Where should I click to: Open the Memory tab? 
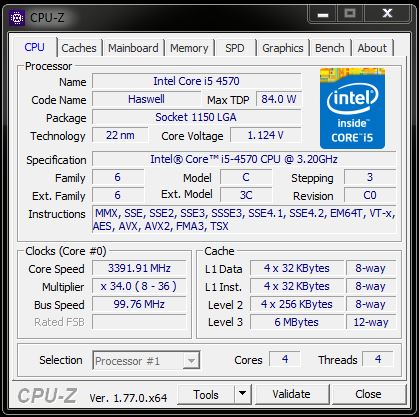click(189, 48)
